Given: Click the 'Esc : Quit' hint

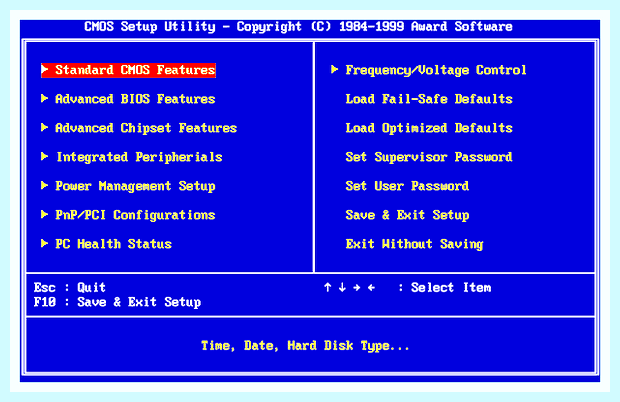Looking at the screenshot, I should (x=70, y=287).
